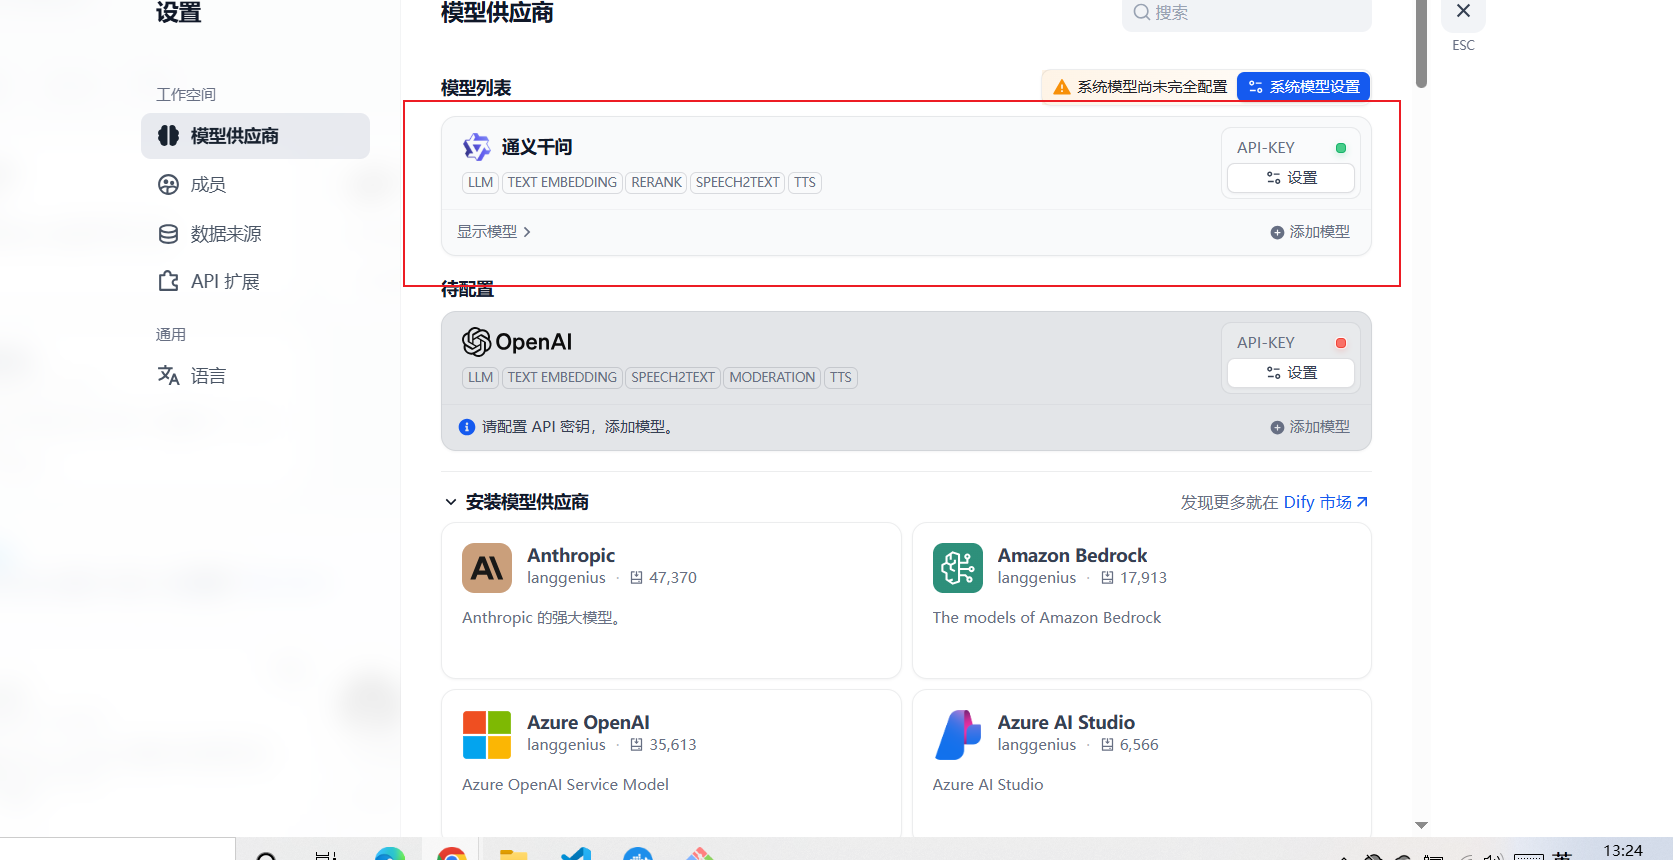Click 添加模型 in the OpenAI card
The width and height of the screenshot is (1673, 860).
point(1310,427)
